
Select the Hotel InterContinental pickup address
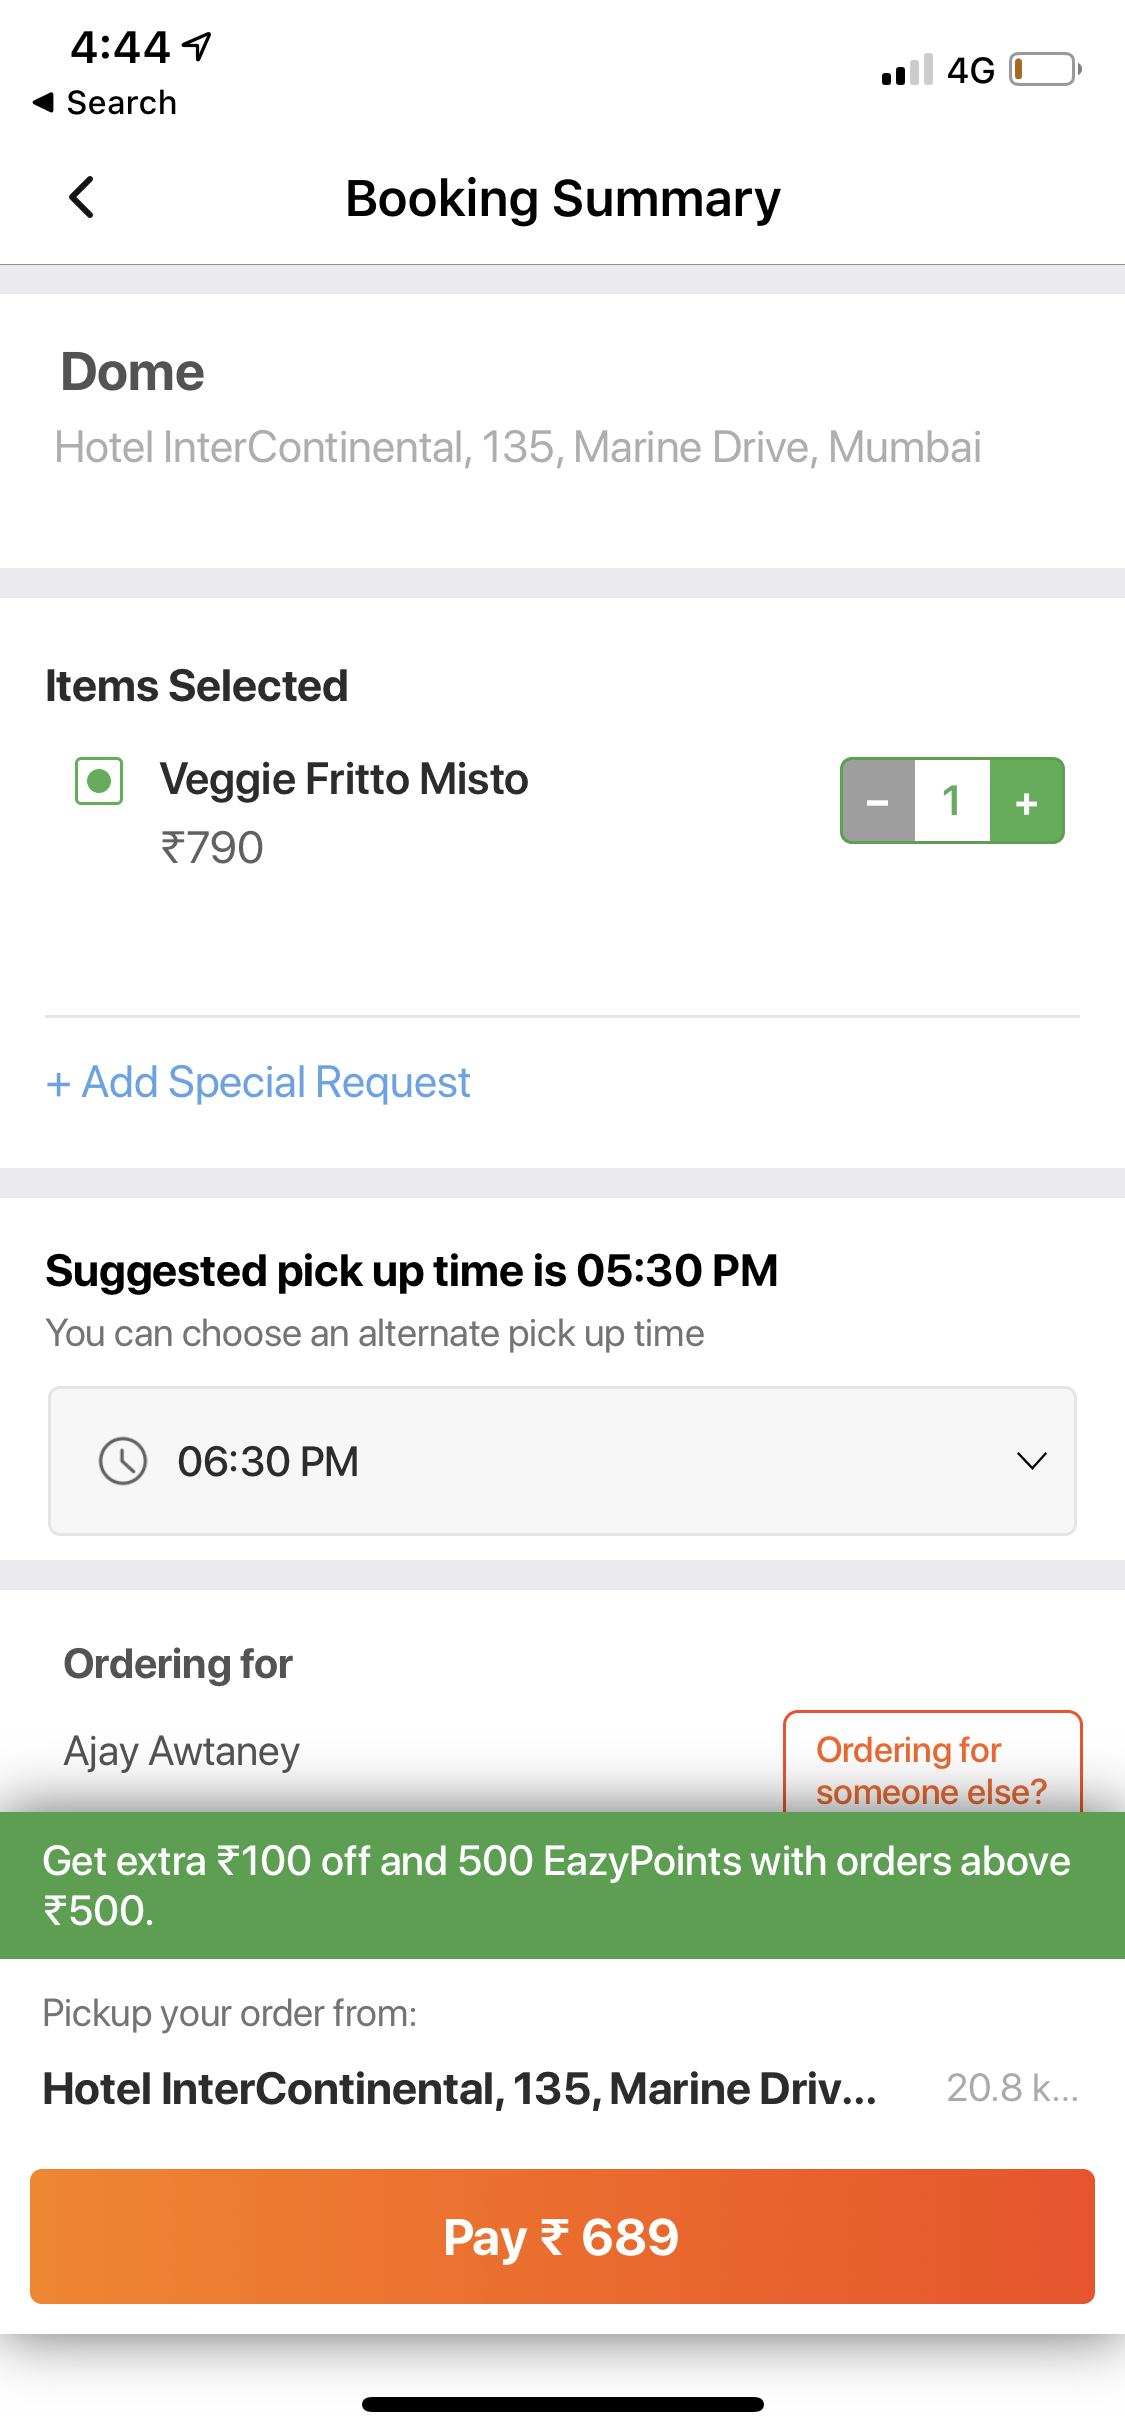pos(460,2089)
